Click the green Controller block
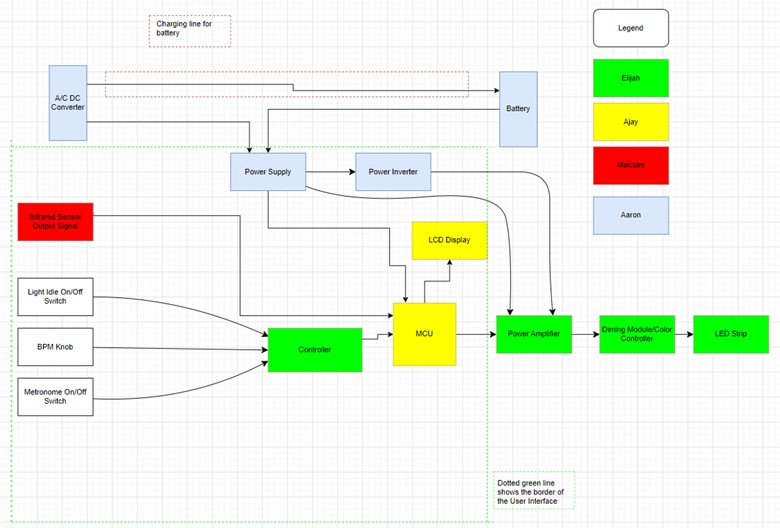 click(x=315, y=349)
